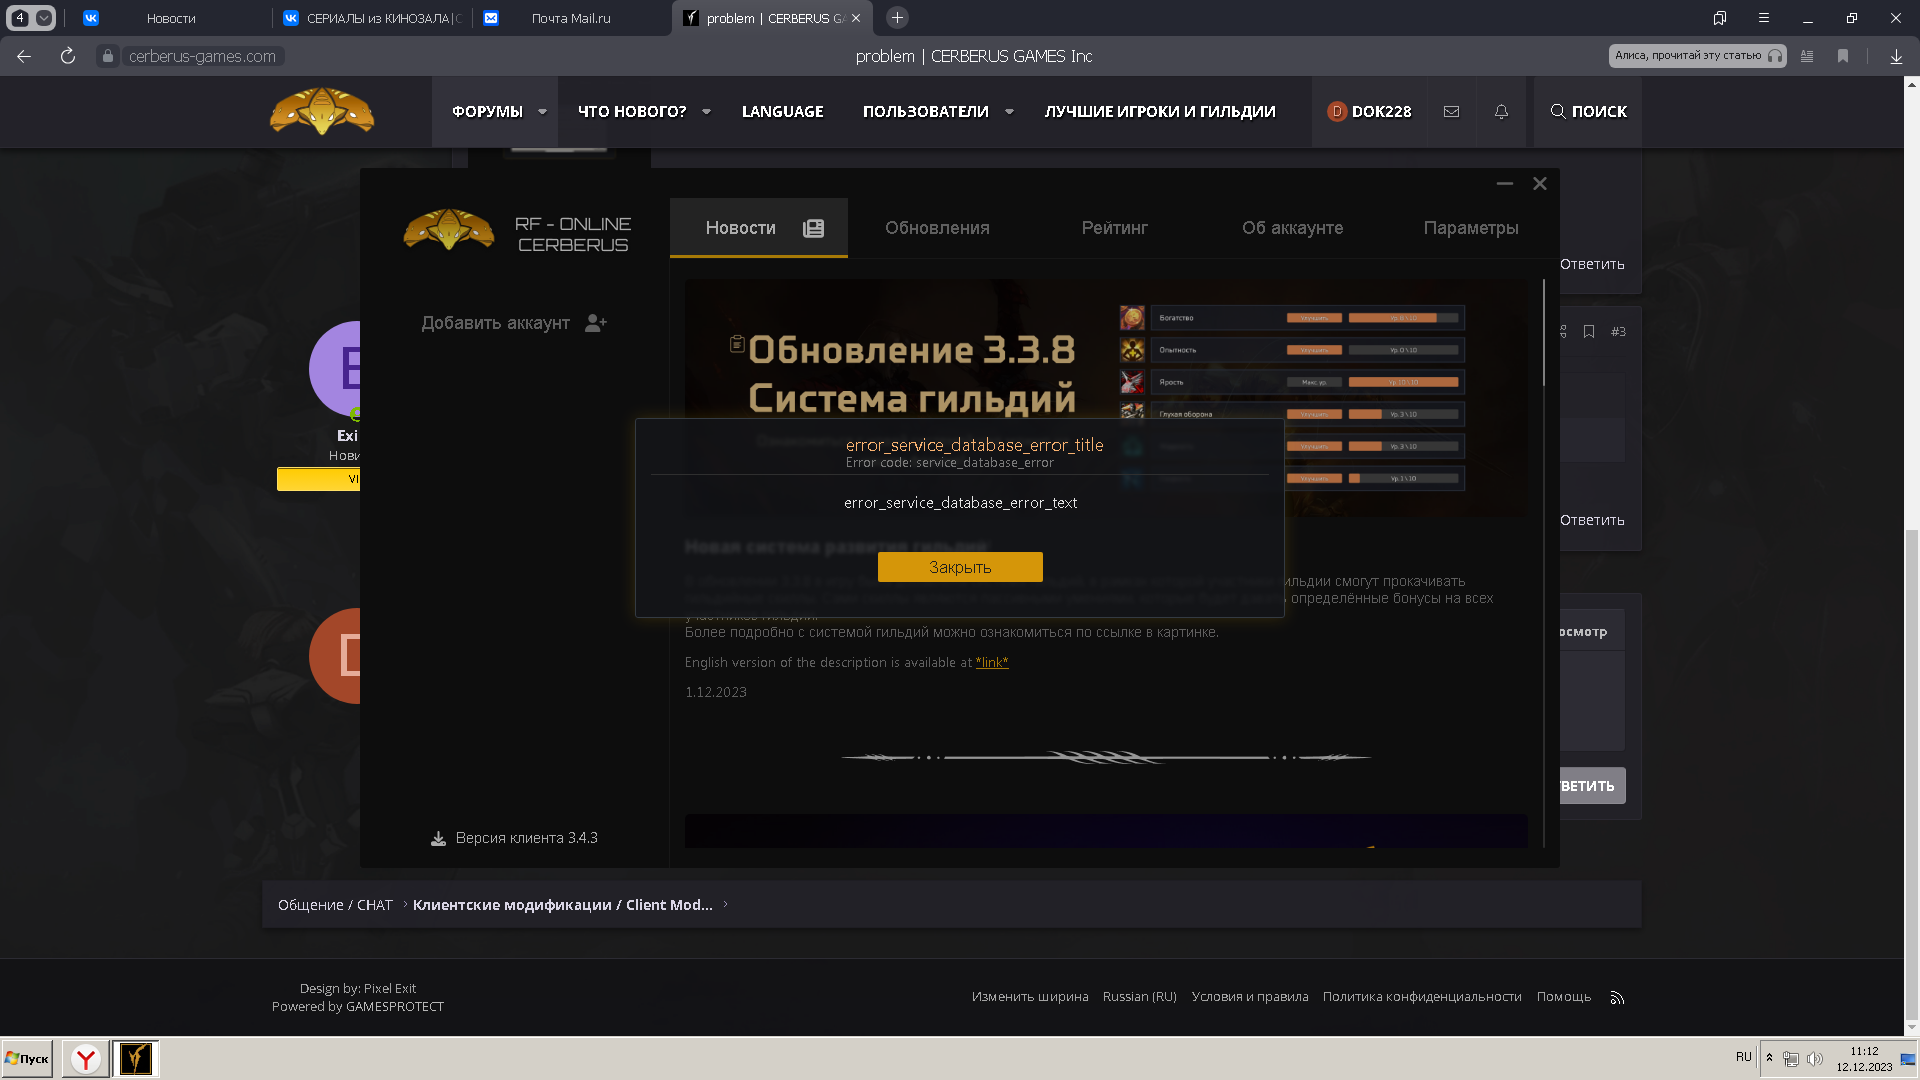Toggle reader mode icon in address bar

coord(1807,56)
